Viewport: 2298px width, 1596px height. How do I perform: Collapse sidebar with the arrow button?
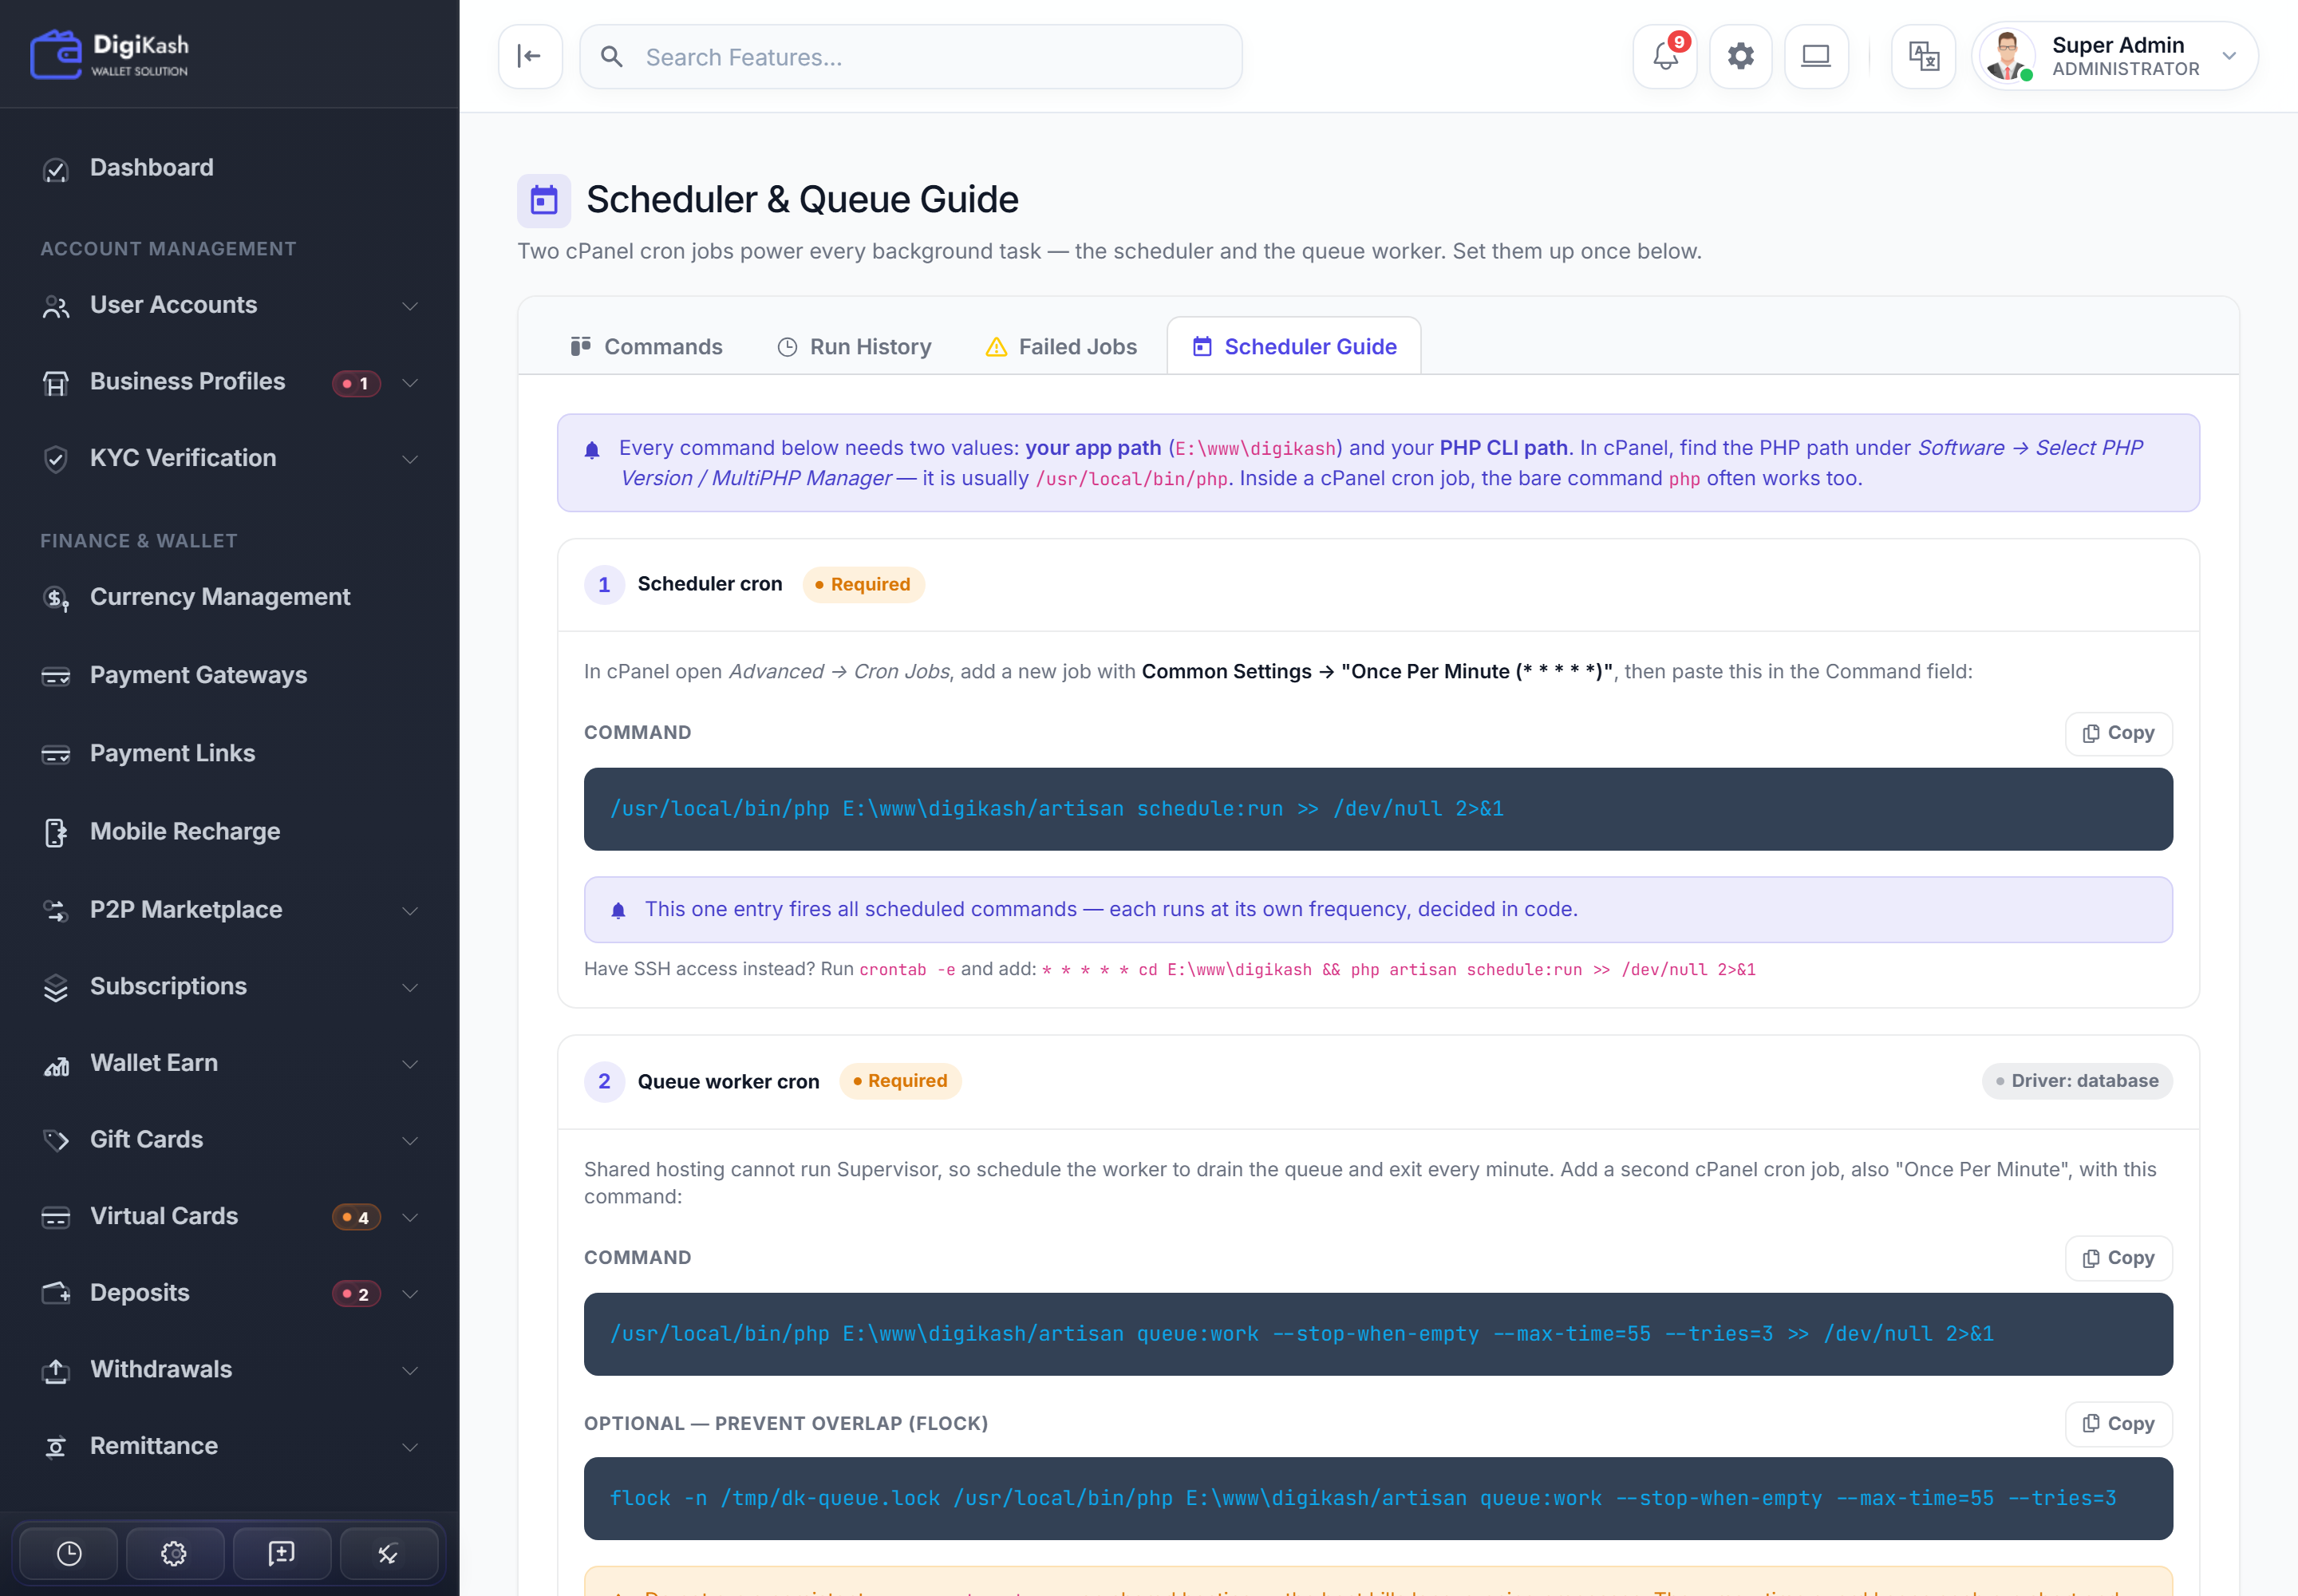pos(530,57)
